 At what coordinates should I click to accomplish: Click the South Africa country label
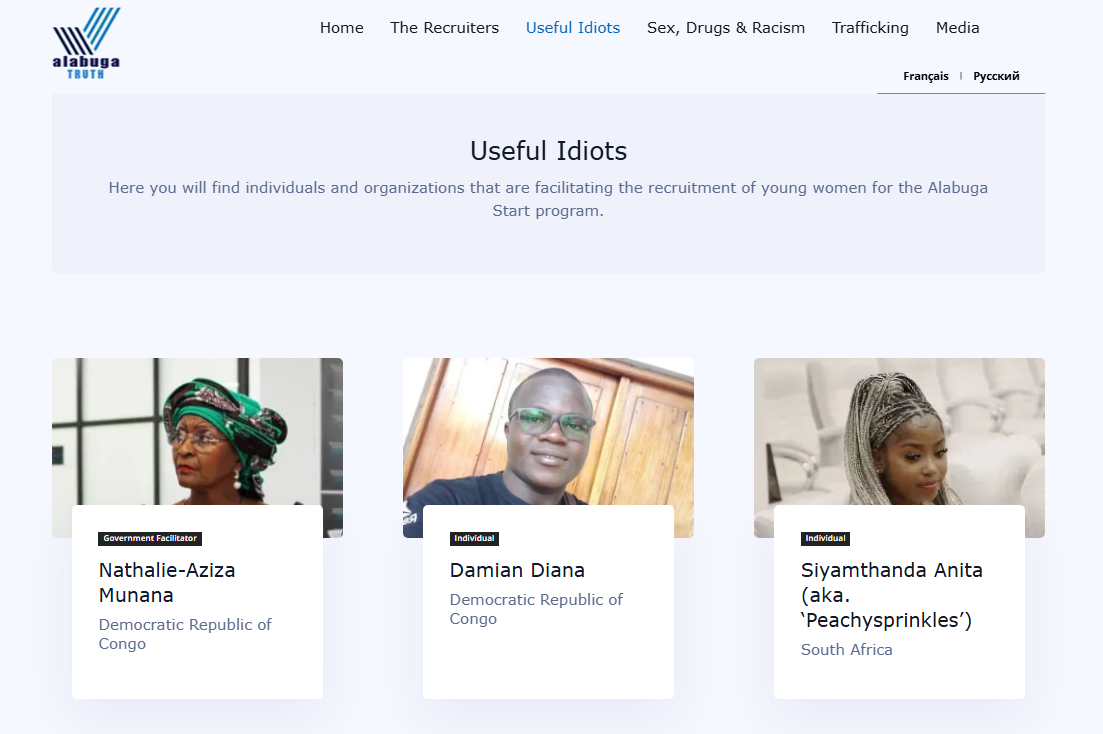coord(846,650)
